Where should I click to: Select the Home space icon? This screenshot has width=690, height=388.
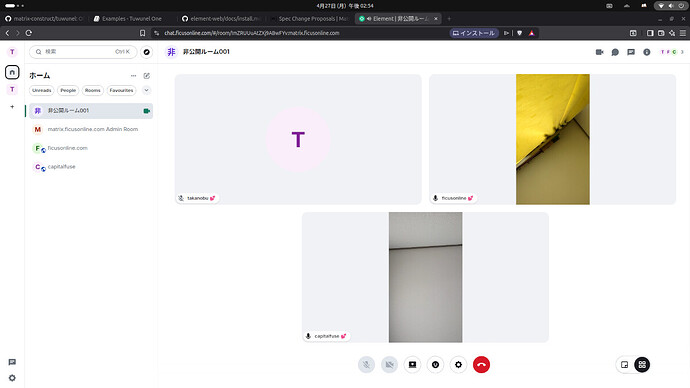(12, 72)
